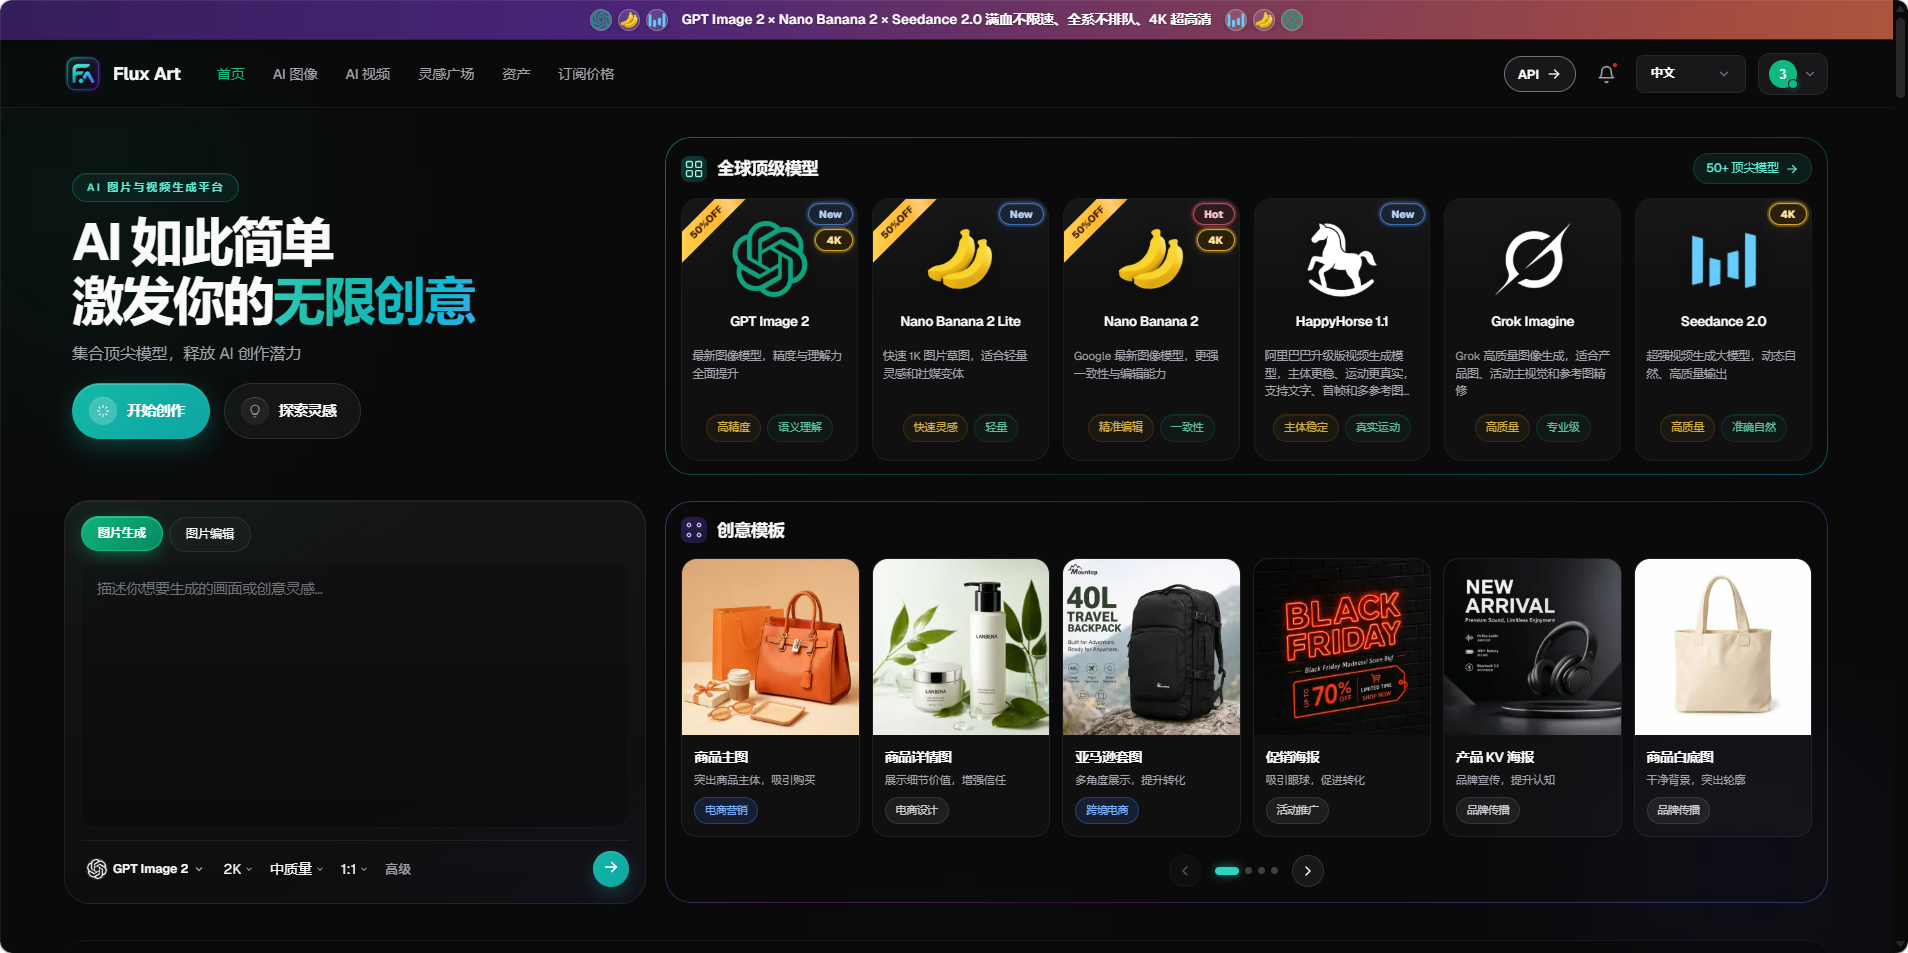The width and height of the screenshot is (1908, 953).
Task: Open the notification bell
Action: pos(1606,74)
